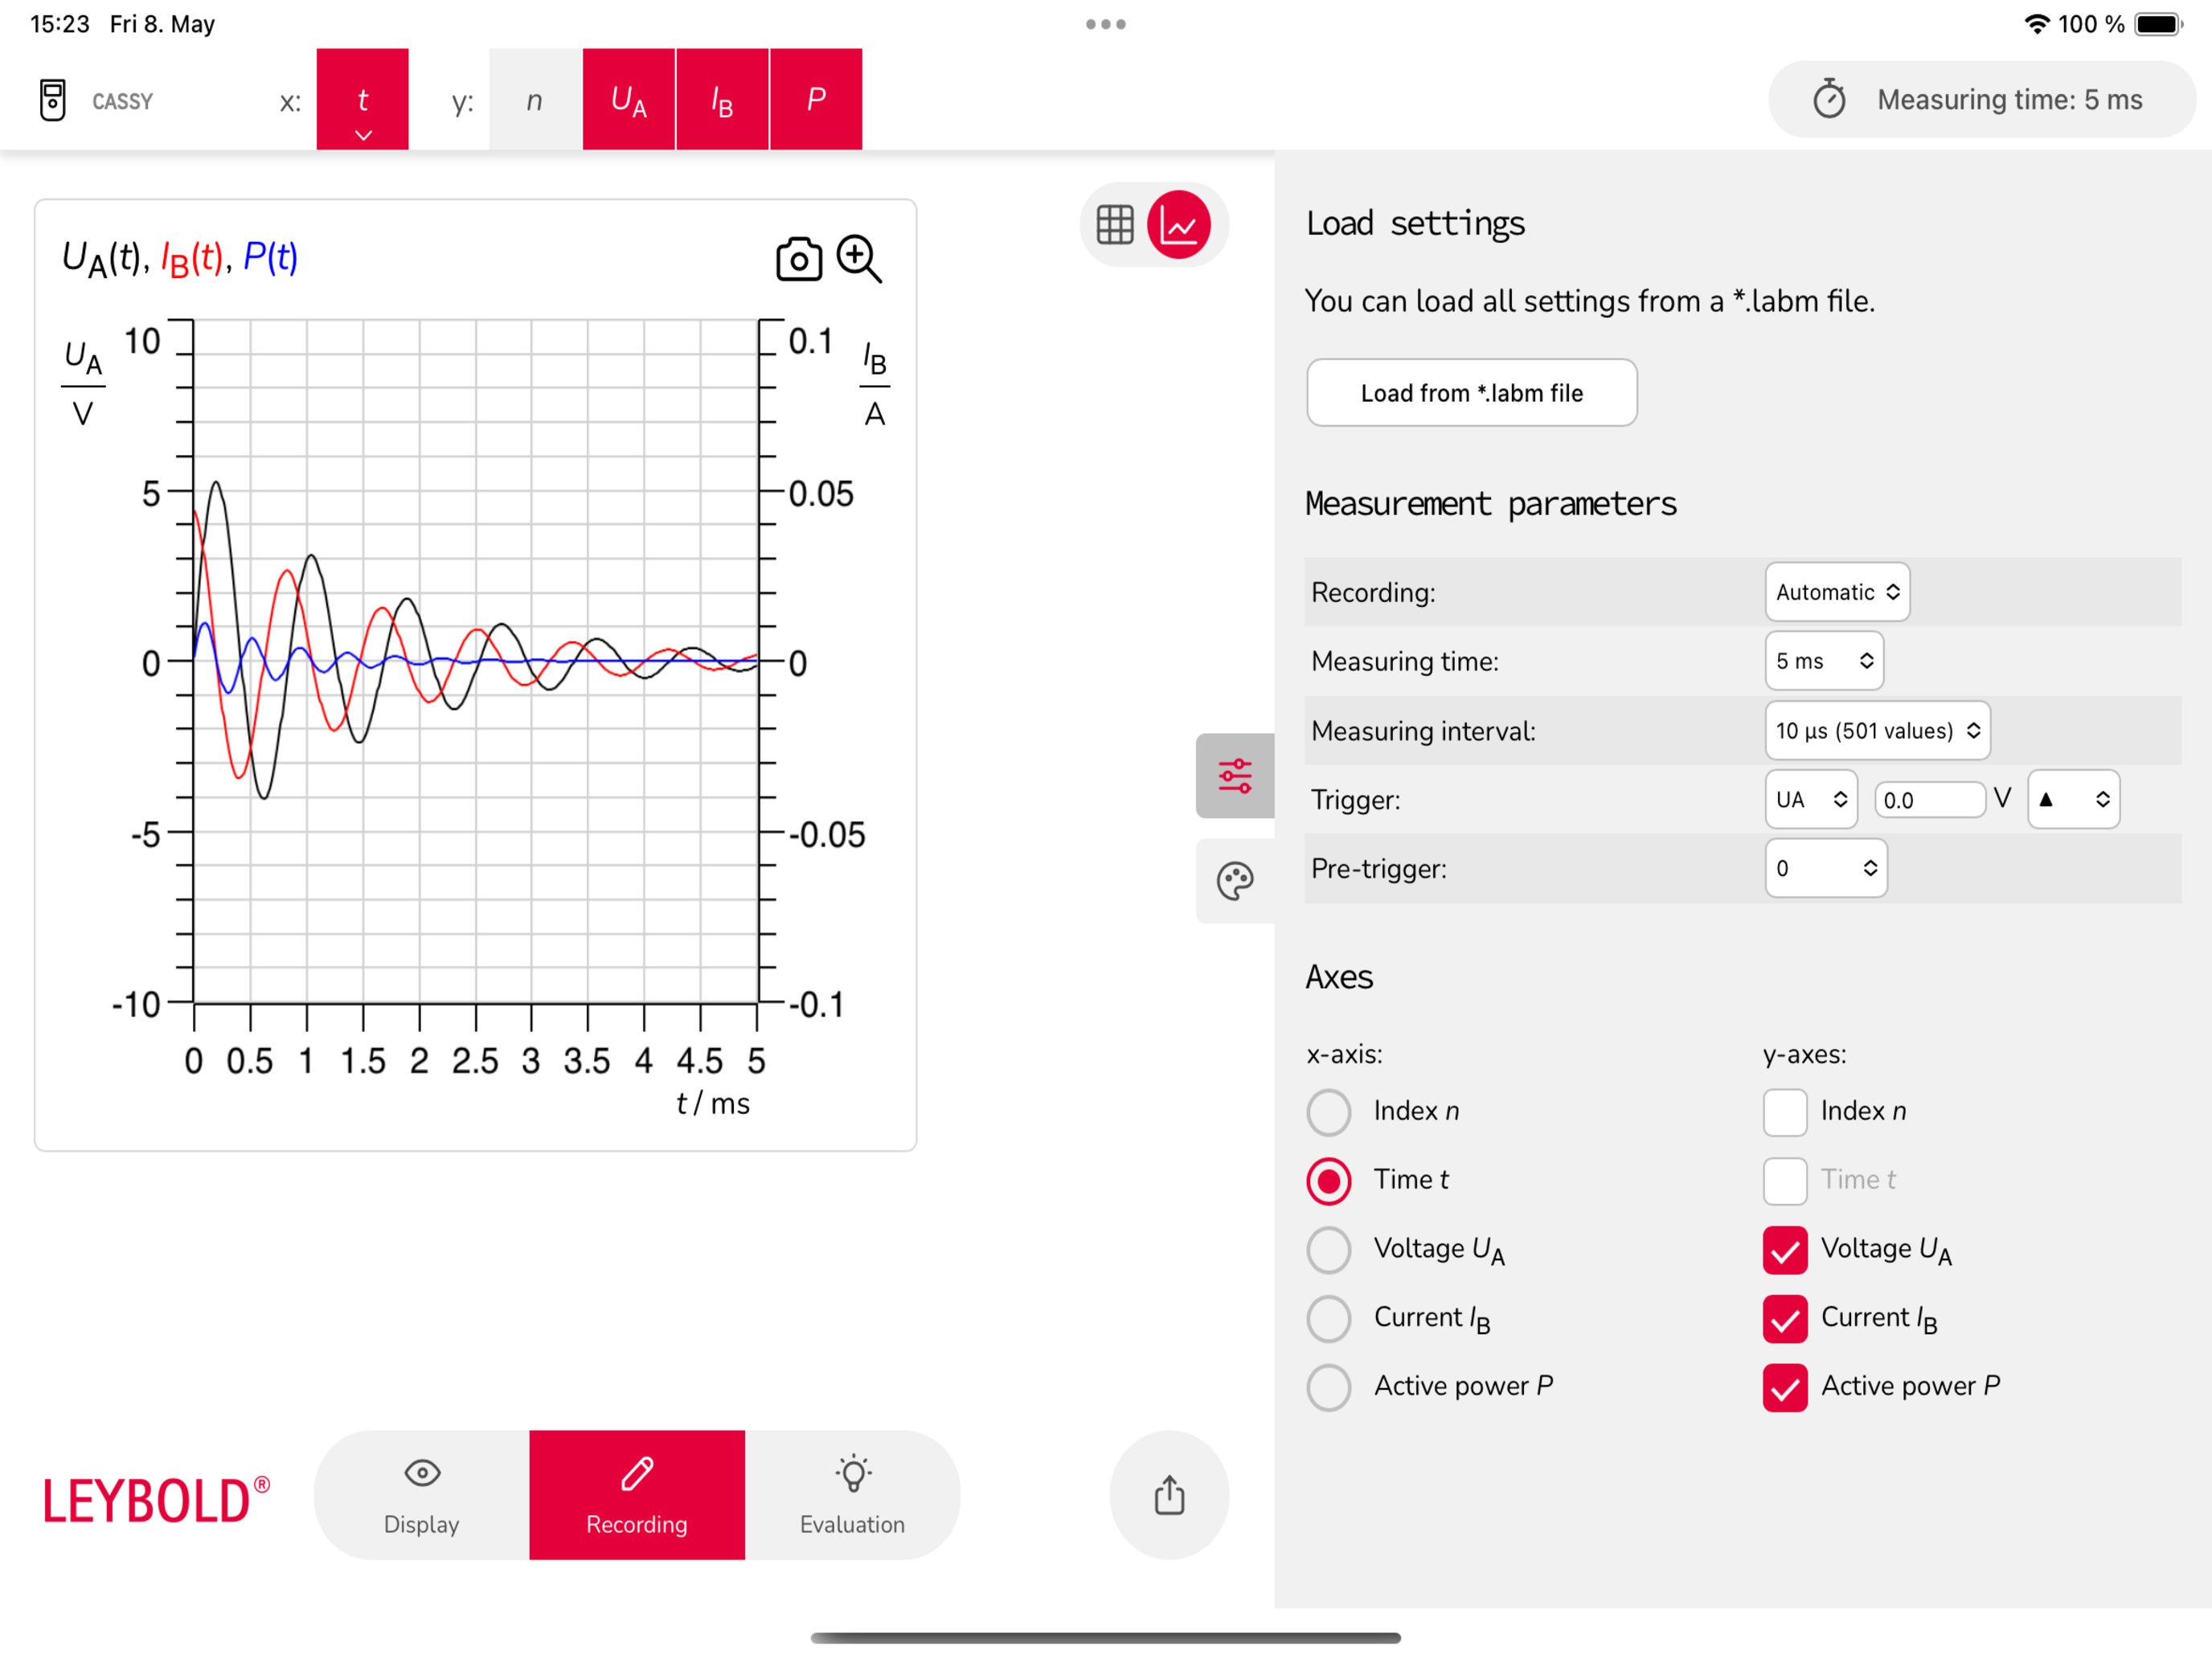Tap the LEYBOLD logo
This screenshot has width=2212, height=1659.
pyautogui.click(x=156, y=1500)
